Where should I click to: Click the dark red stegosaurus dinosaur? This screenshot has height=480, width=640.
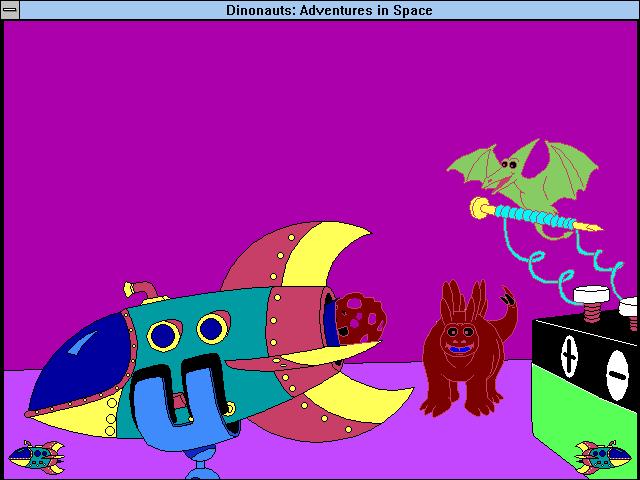469,348
